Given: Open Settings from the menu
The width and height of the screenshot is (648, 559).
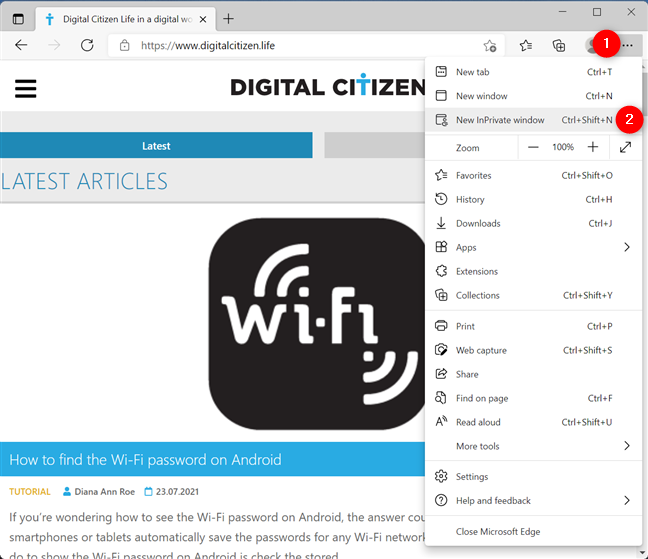Looking at the screenshot, I should (x=533, y=476).
